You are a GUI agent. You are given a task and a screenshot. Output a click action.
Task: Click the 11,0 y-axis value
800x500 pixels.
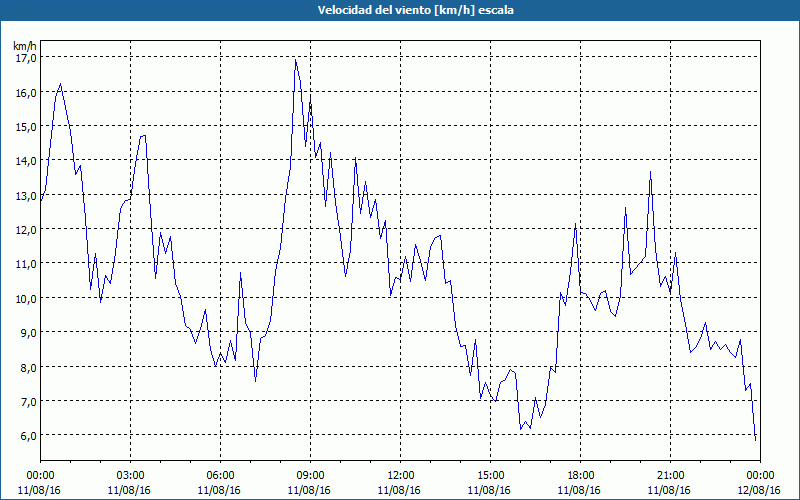point(26,264)
